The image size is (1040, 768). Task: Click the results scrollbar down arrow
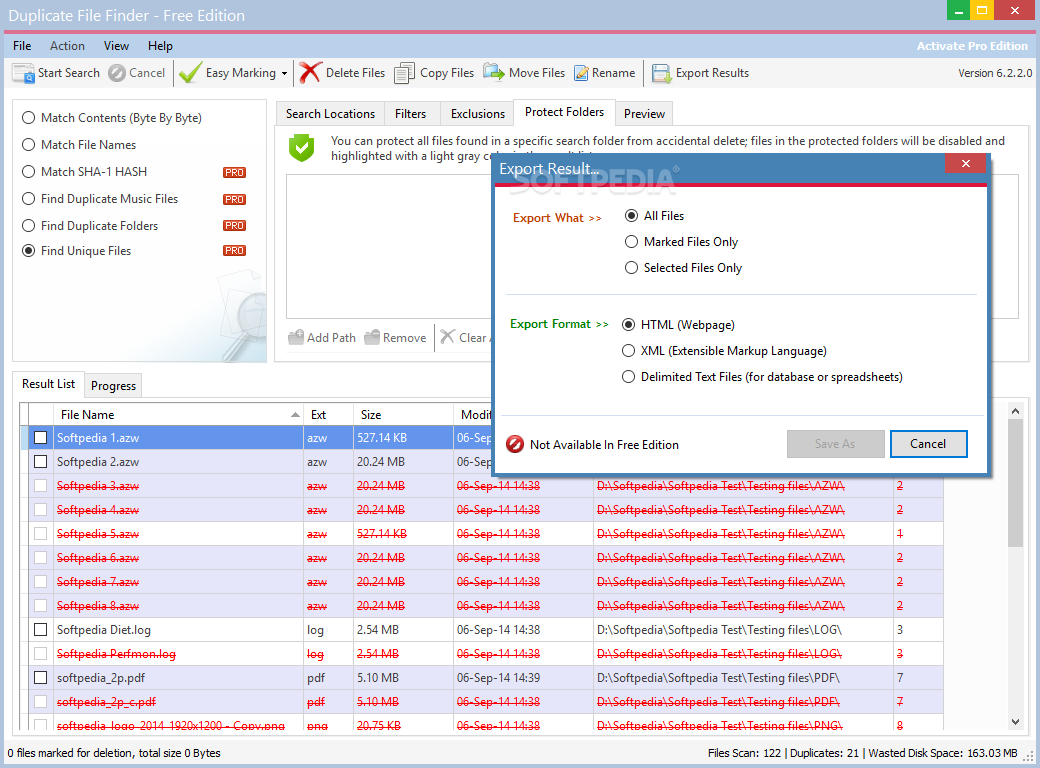click(x=1015, y=722)
